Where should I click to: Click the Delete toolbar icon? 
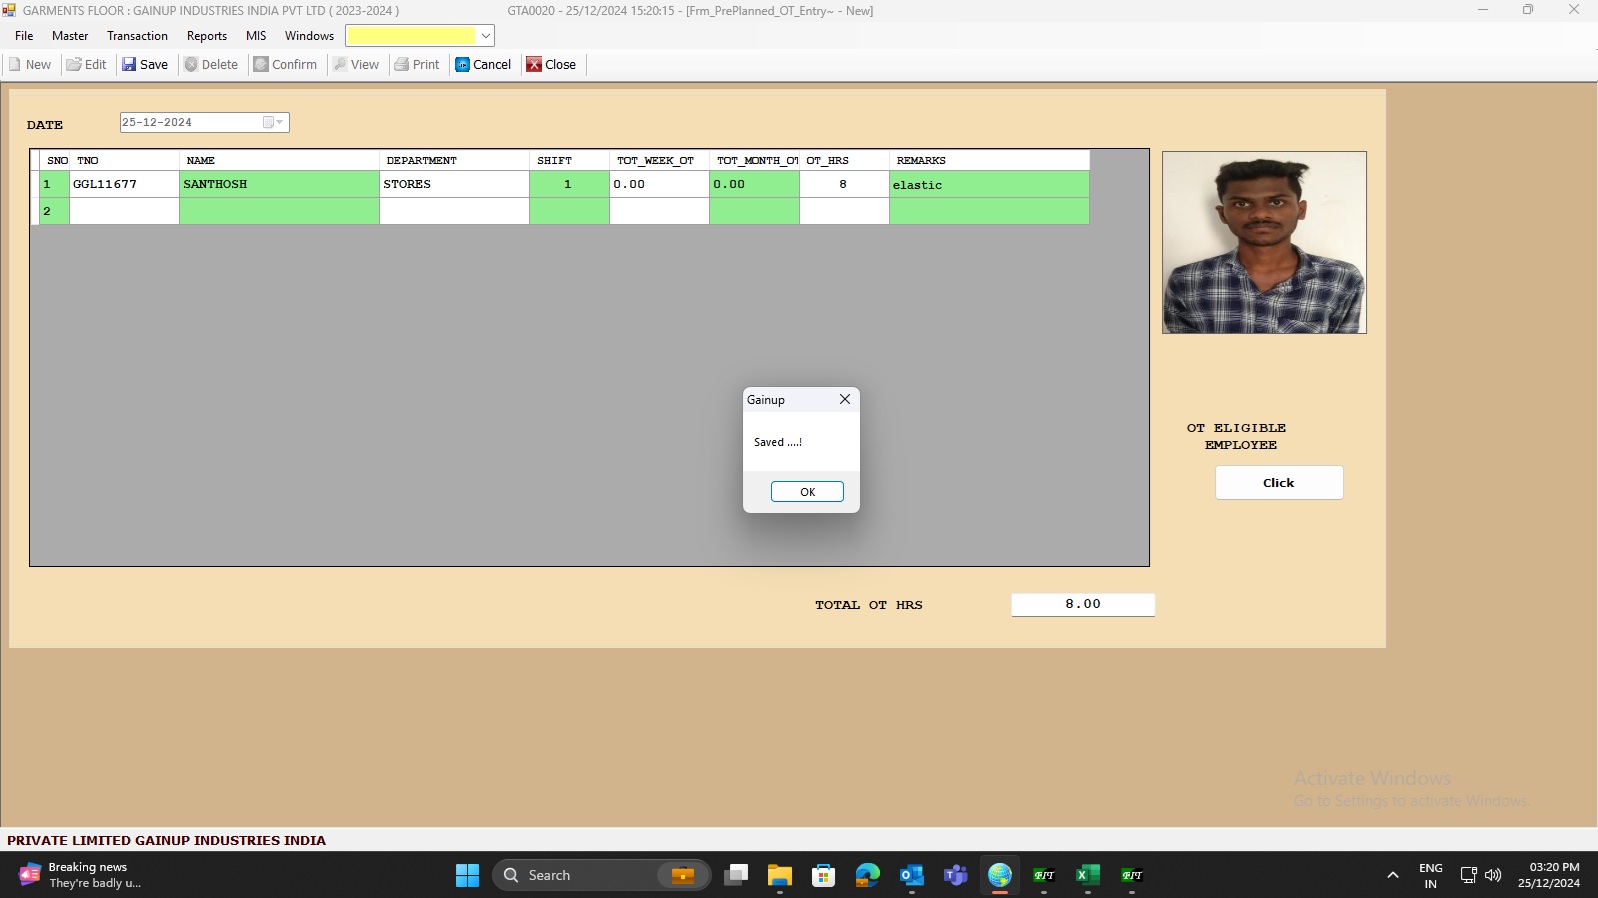[x=191, y=65]
